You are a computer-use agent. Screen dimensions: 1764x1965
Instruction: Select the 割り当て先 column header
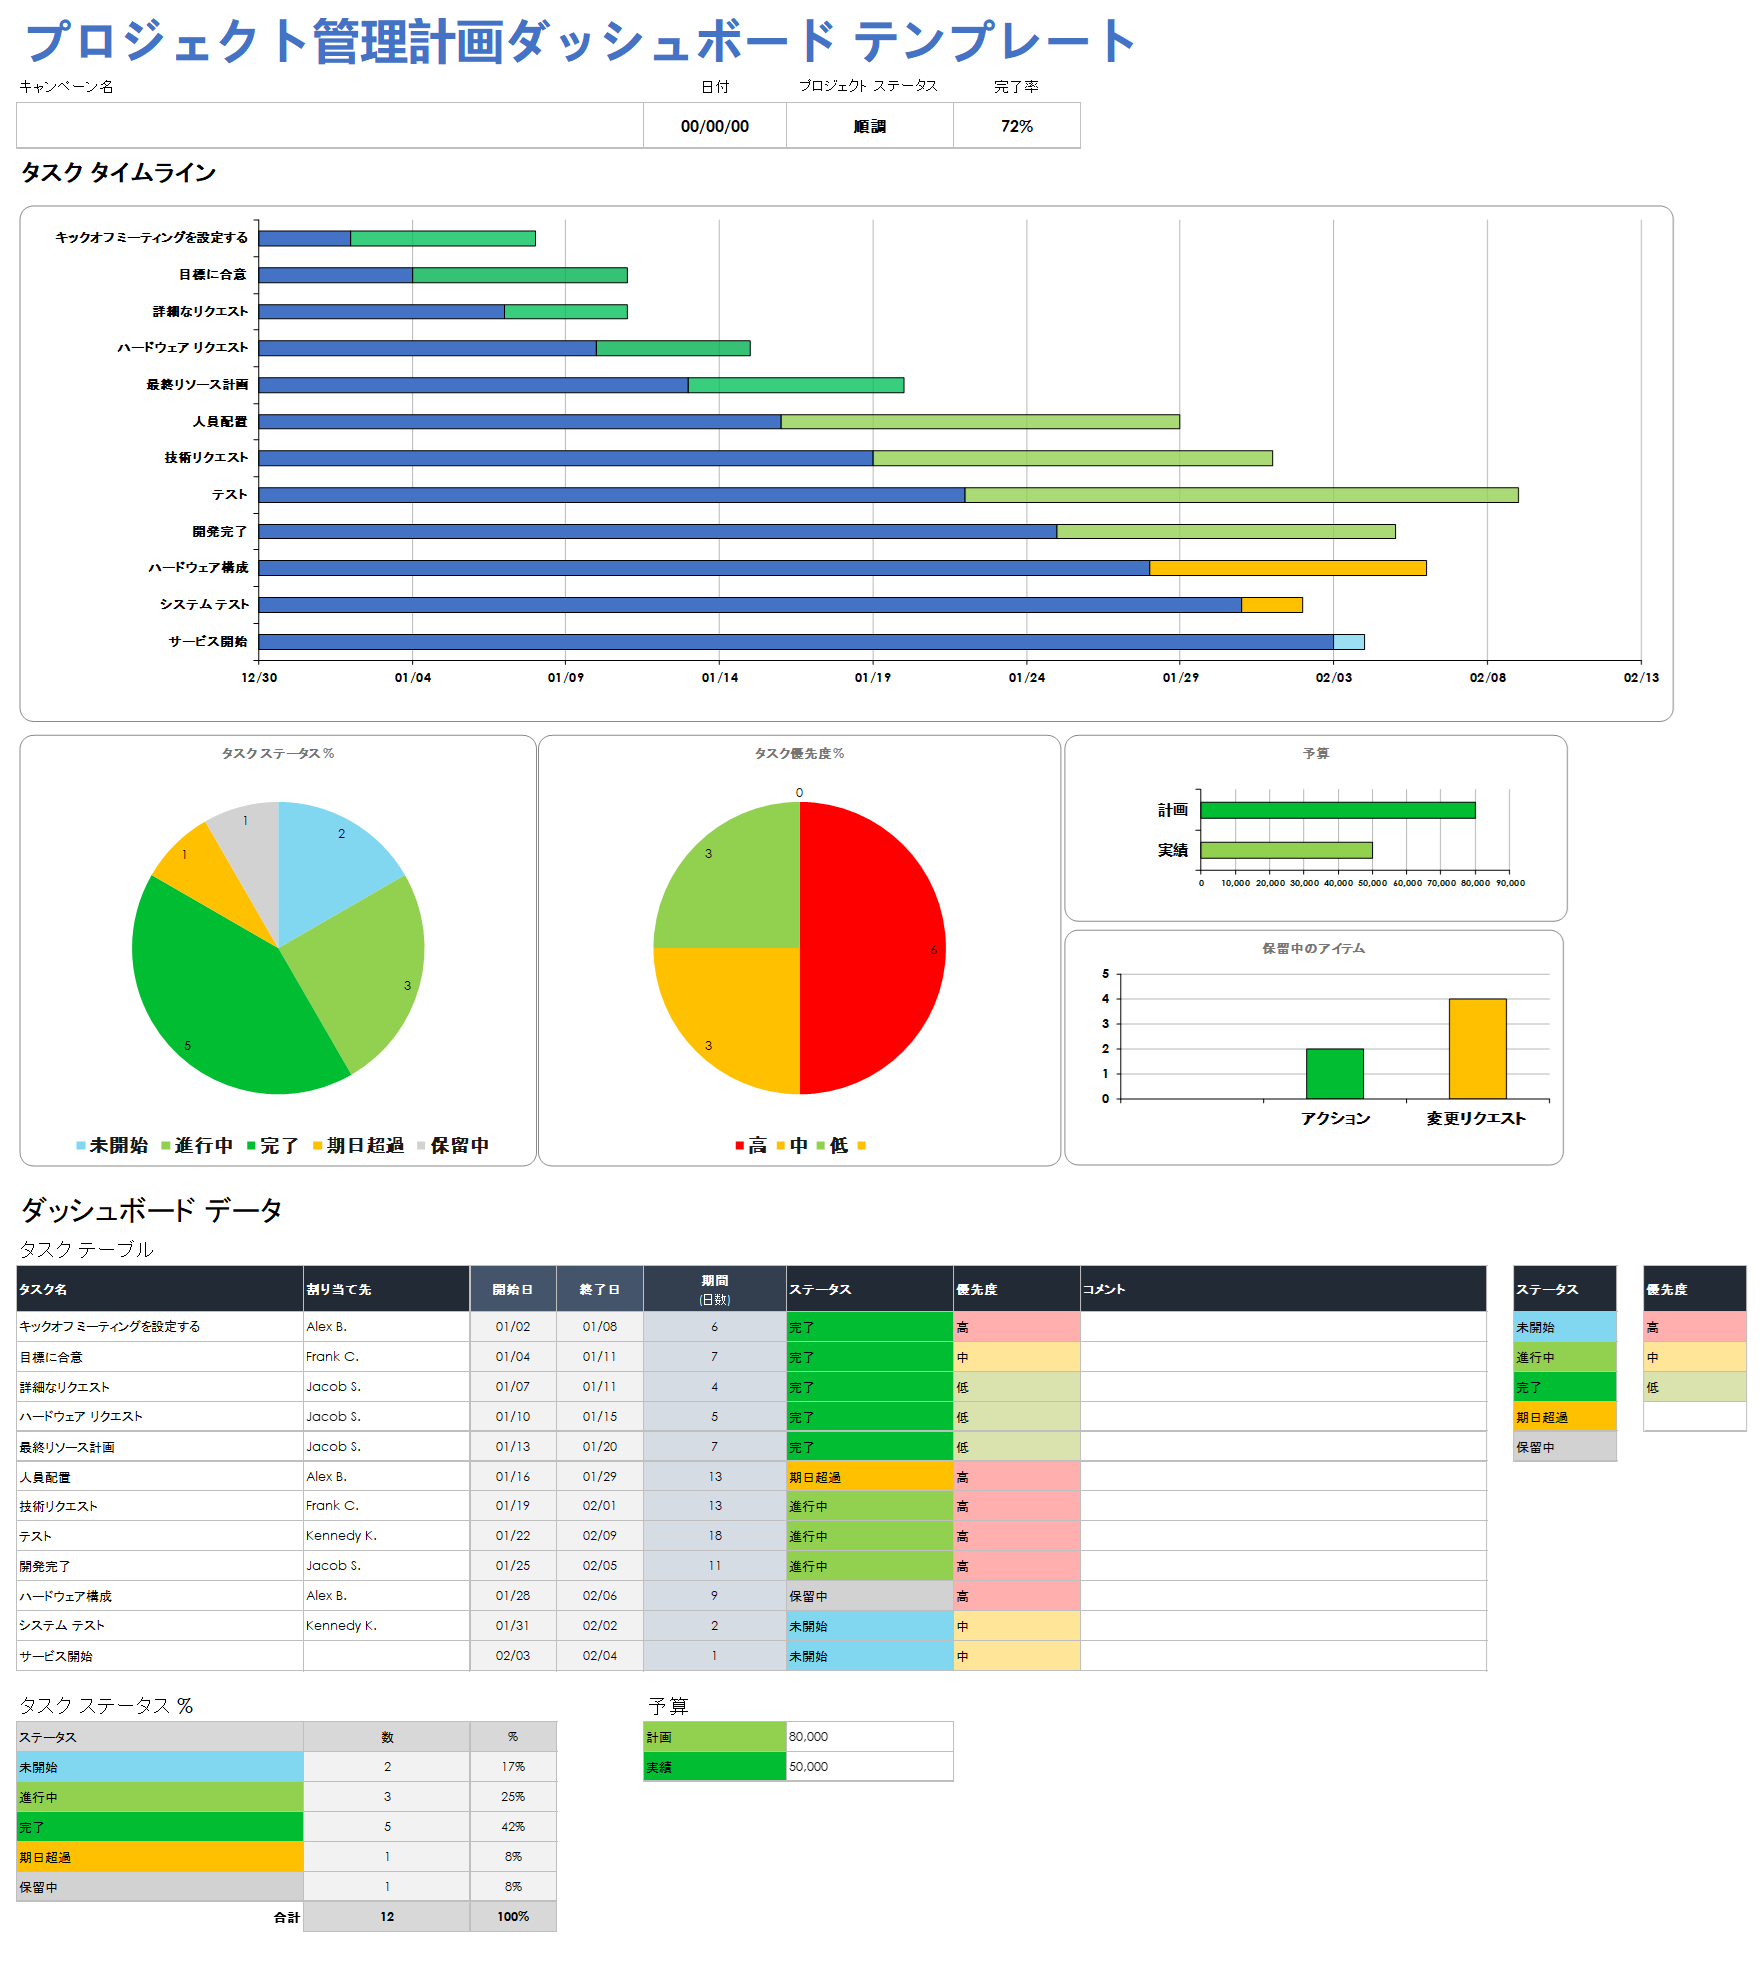386,1289
